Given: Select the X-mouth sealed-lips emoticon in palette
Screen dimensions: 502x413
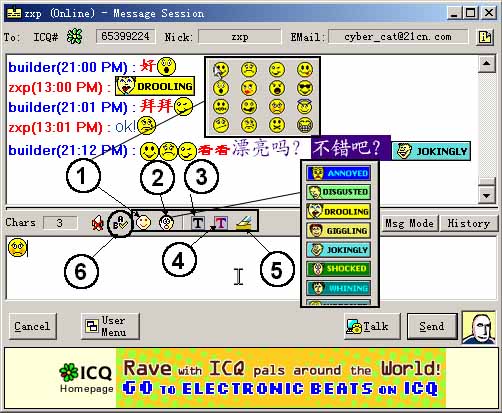Looking at the screenshot, I should 277,125.
